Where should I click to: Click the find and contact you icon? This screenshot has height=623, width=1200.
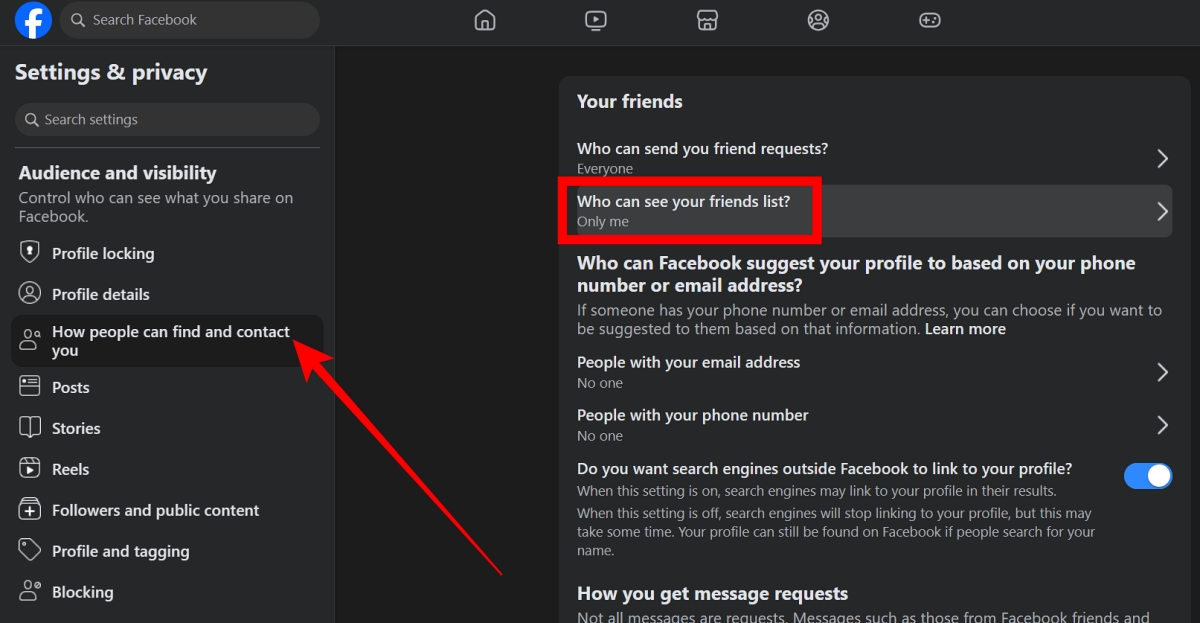click(x=30, y=341)
